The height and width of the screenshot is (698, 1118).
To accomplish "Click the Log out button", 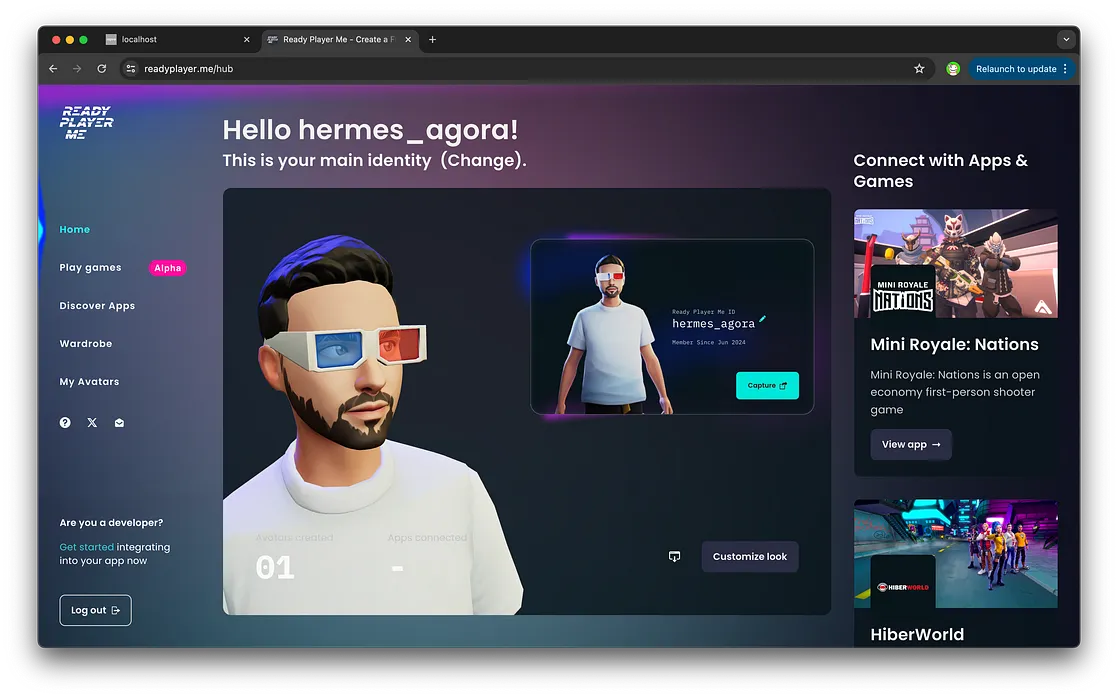I will tap(96, 610).
